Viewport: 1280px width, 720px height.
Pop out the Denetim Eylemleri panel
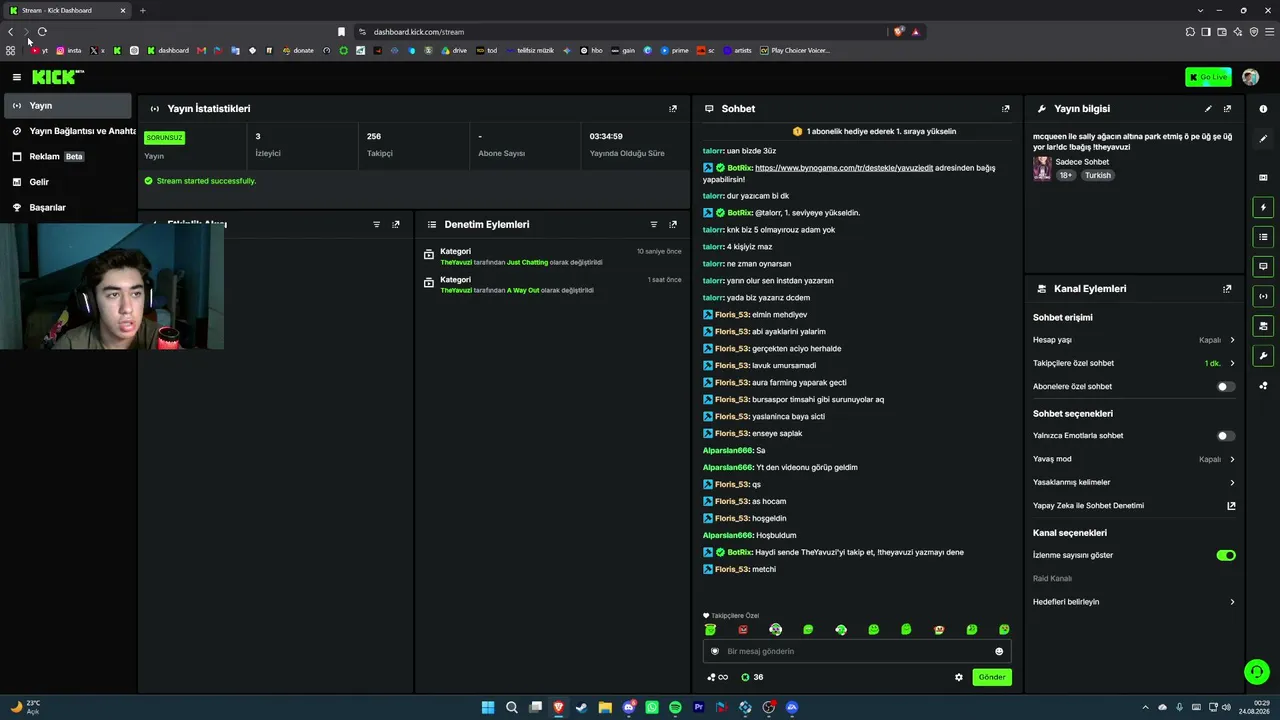coord(673,224)
